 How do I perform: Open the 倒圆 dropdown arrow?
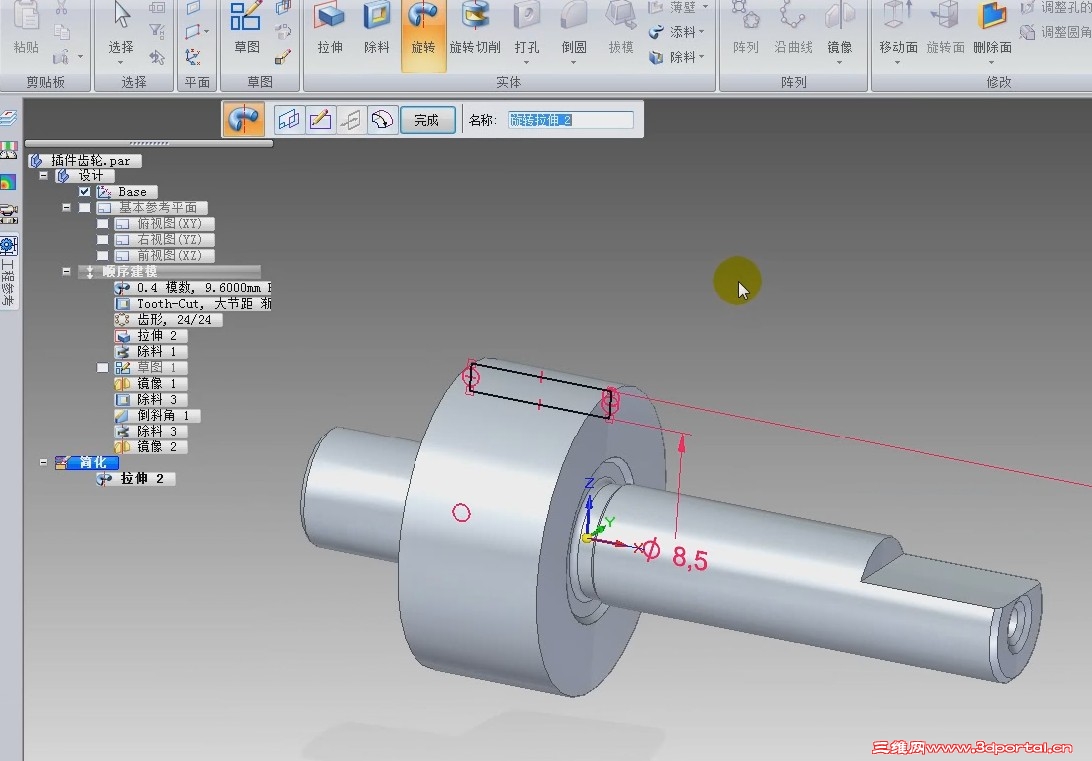click(574, 63)
